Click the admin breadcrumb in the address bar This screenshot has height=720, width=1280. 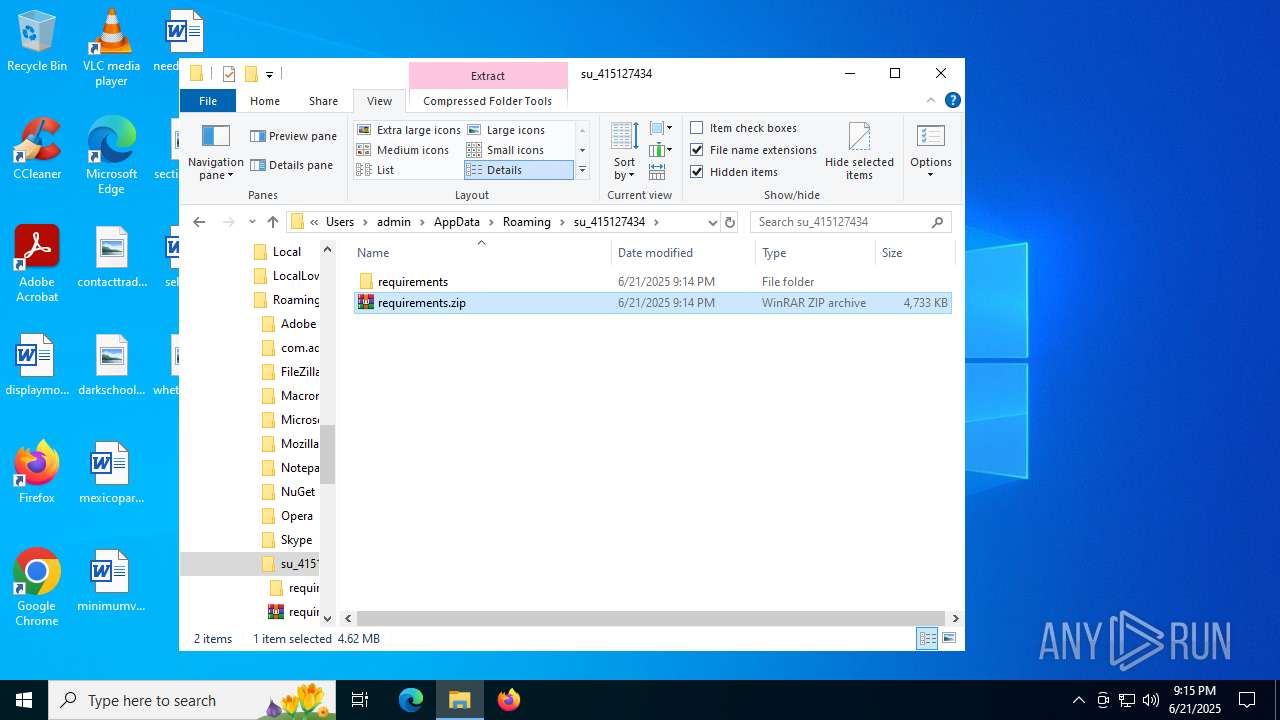pos(394,222)
